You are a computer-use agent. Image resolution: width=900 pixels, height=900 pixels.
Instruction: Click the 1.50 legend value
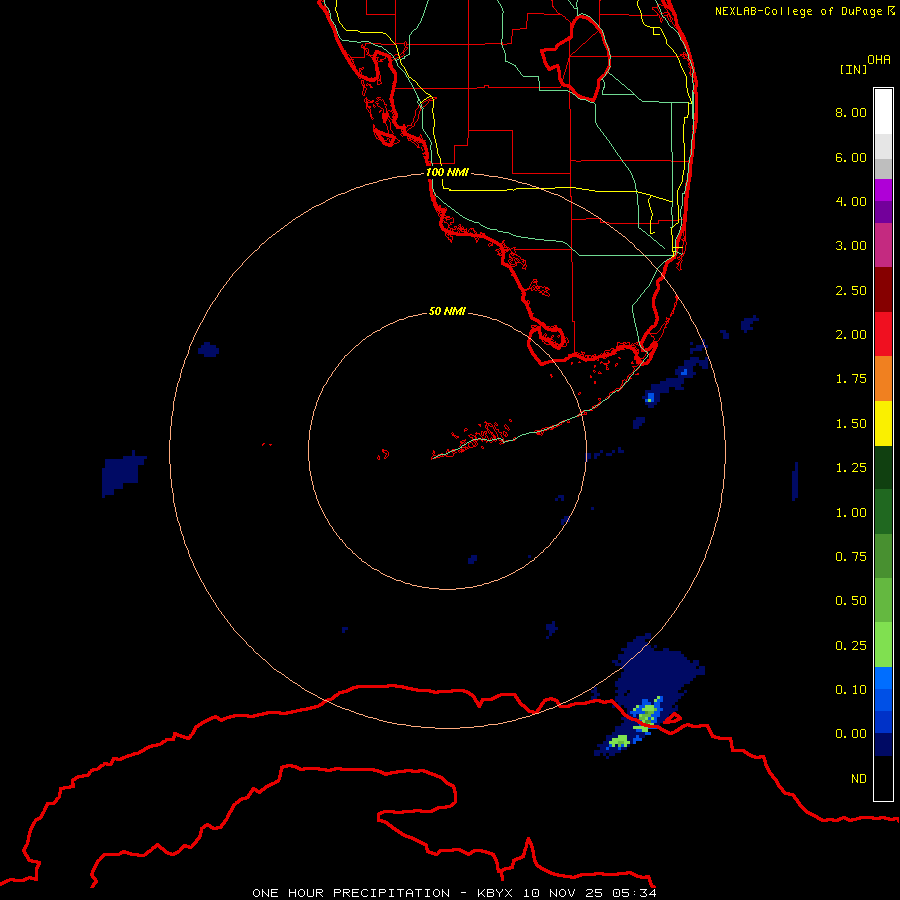(x=851, y=424)
